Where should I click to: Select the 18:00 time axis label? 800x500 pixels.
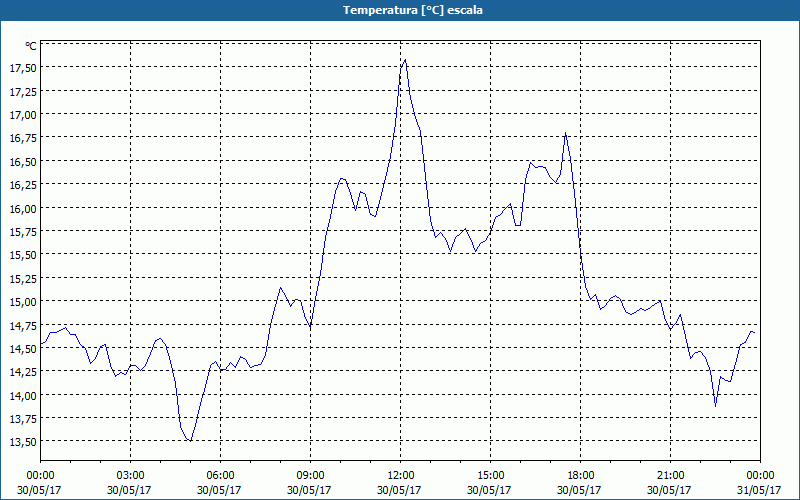tap(581, 476)
